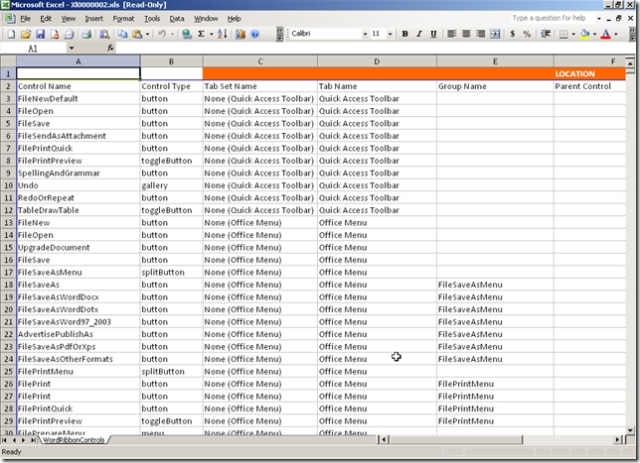Toggle Underline formatting
This screenshot has width=640, height=463.
click(x=433, y=34)
